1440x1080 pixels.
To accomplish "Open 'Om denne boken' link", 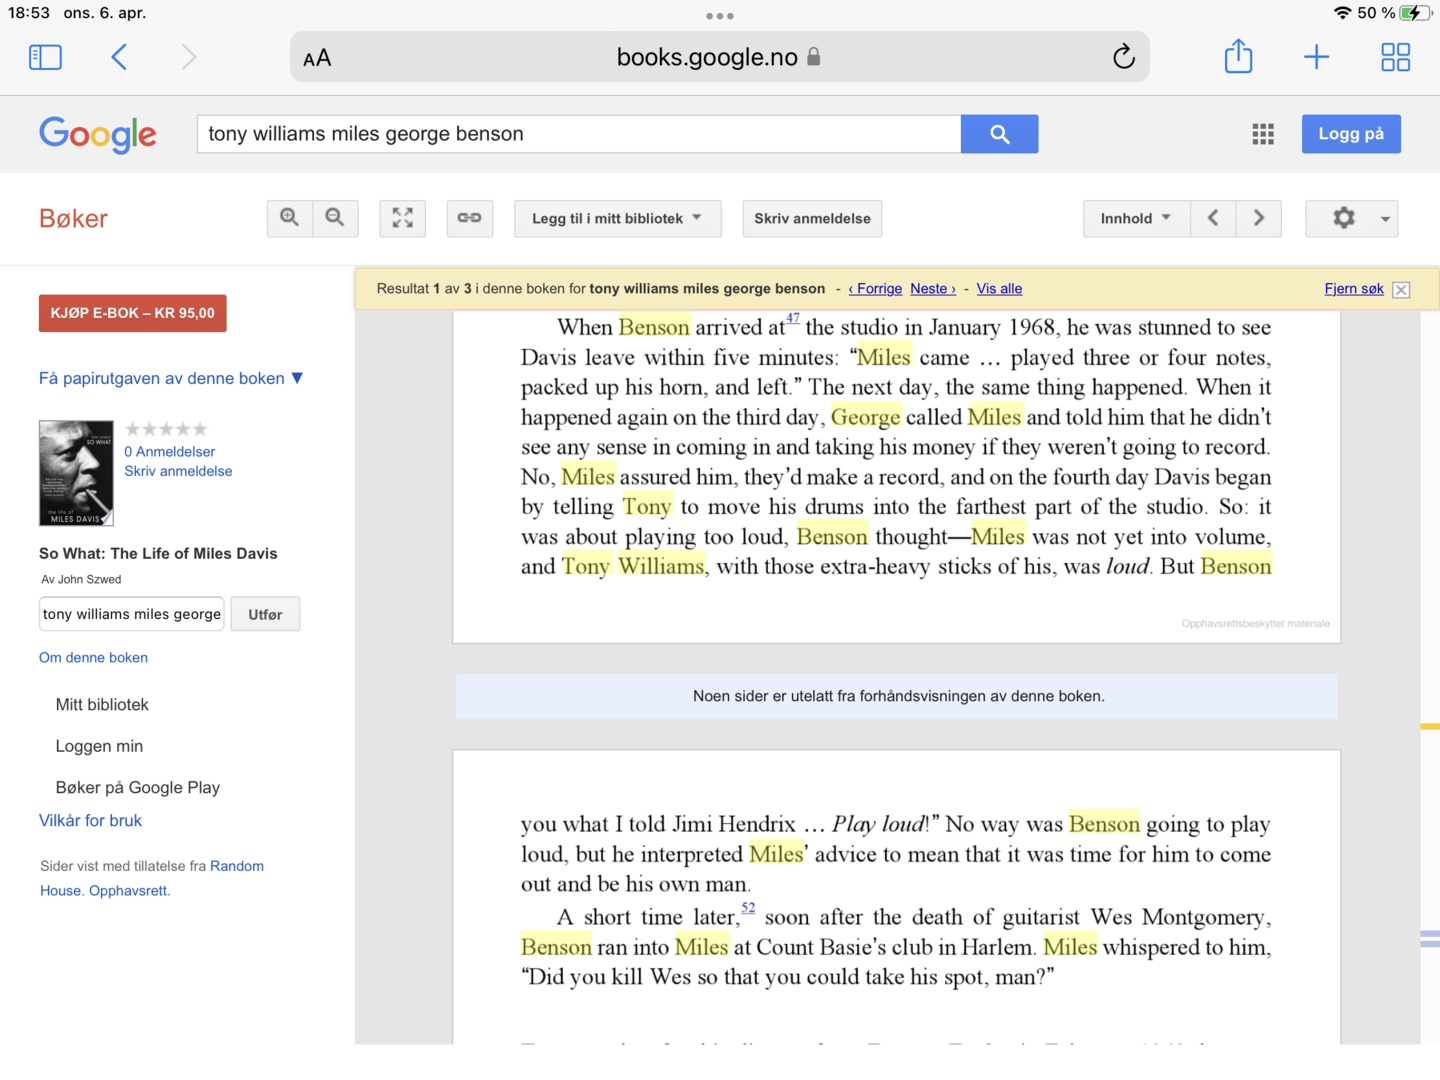I will point(93,657).
